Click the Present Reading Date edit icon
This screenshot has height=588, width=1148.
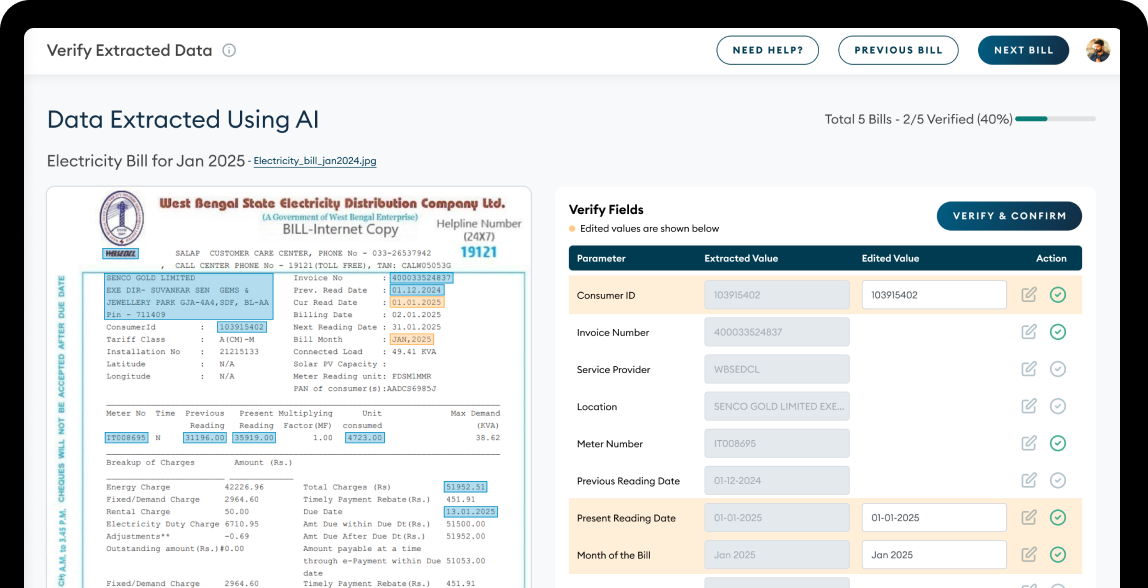coord(1028,517)
